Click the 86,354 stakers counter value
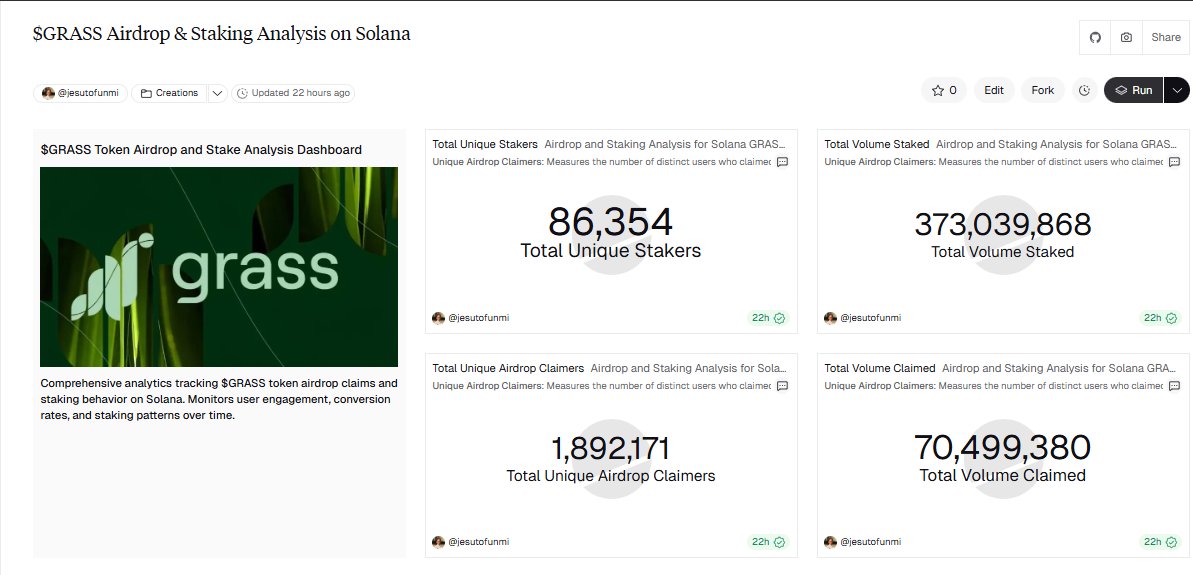 tap(610, 222)
